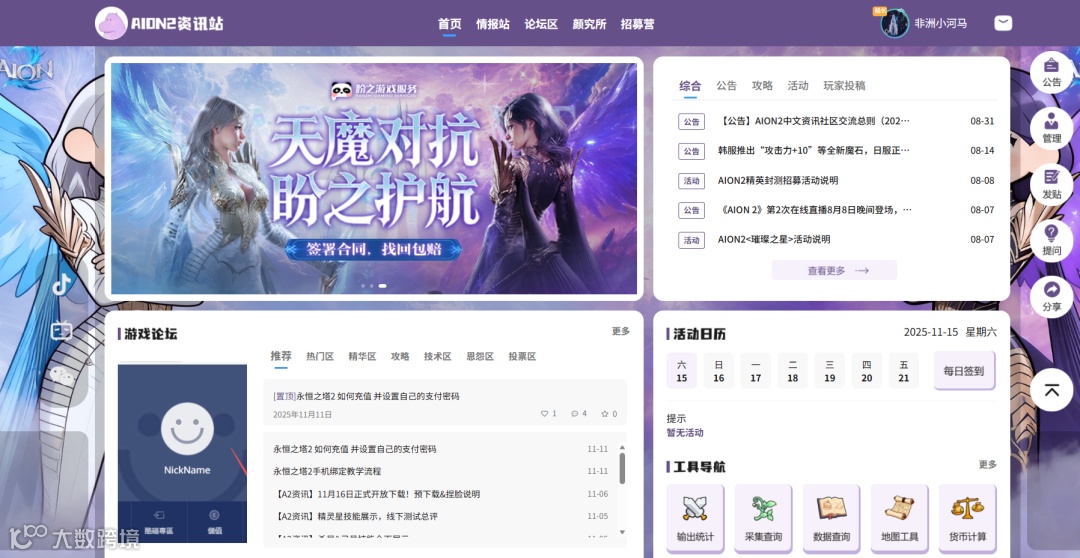Switch to 恩怨区 forum tab
Image resolution: width=1080 pixels, height=558 pixels.
pos(480,356)
